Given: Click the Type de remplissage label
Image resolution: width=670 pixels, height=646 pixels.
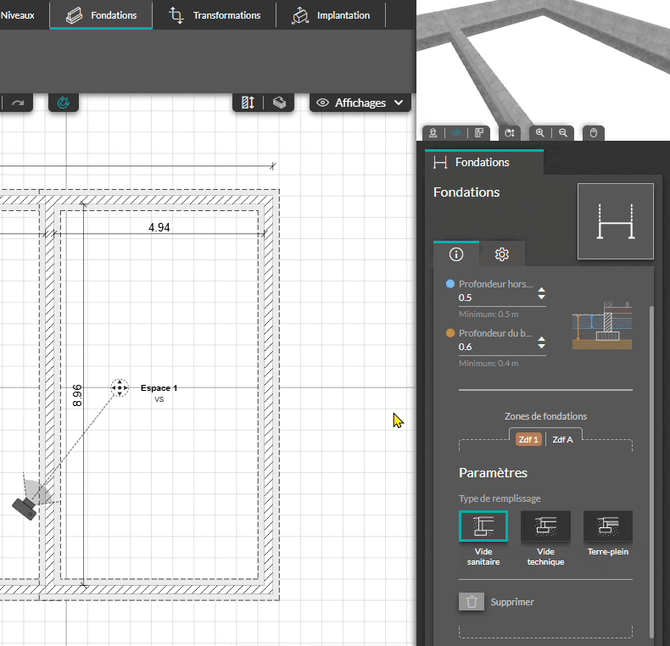Looking at the screenshot, I should point(500,499).
